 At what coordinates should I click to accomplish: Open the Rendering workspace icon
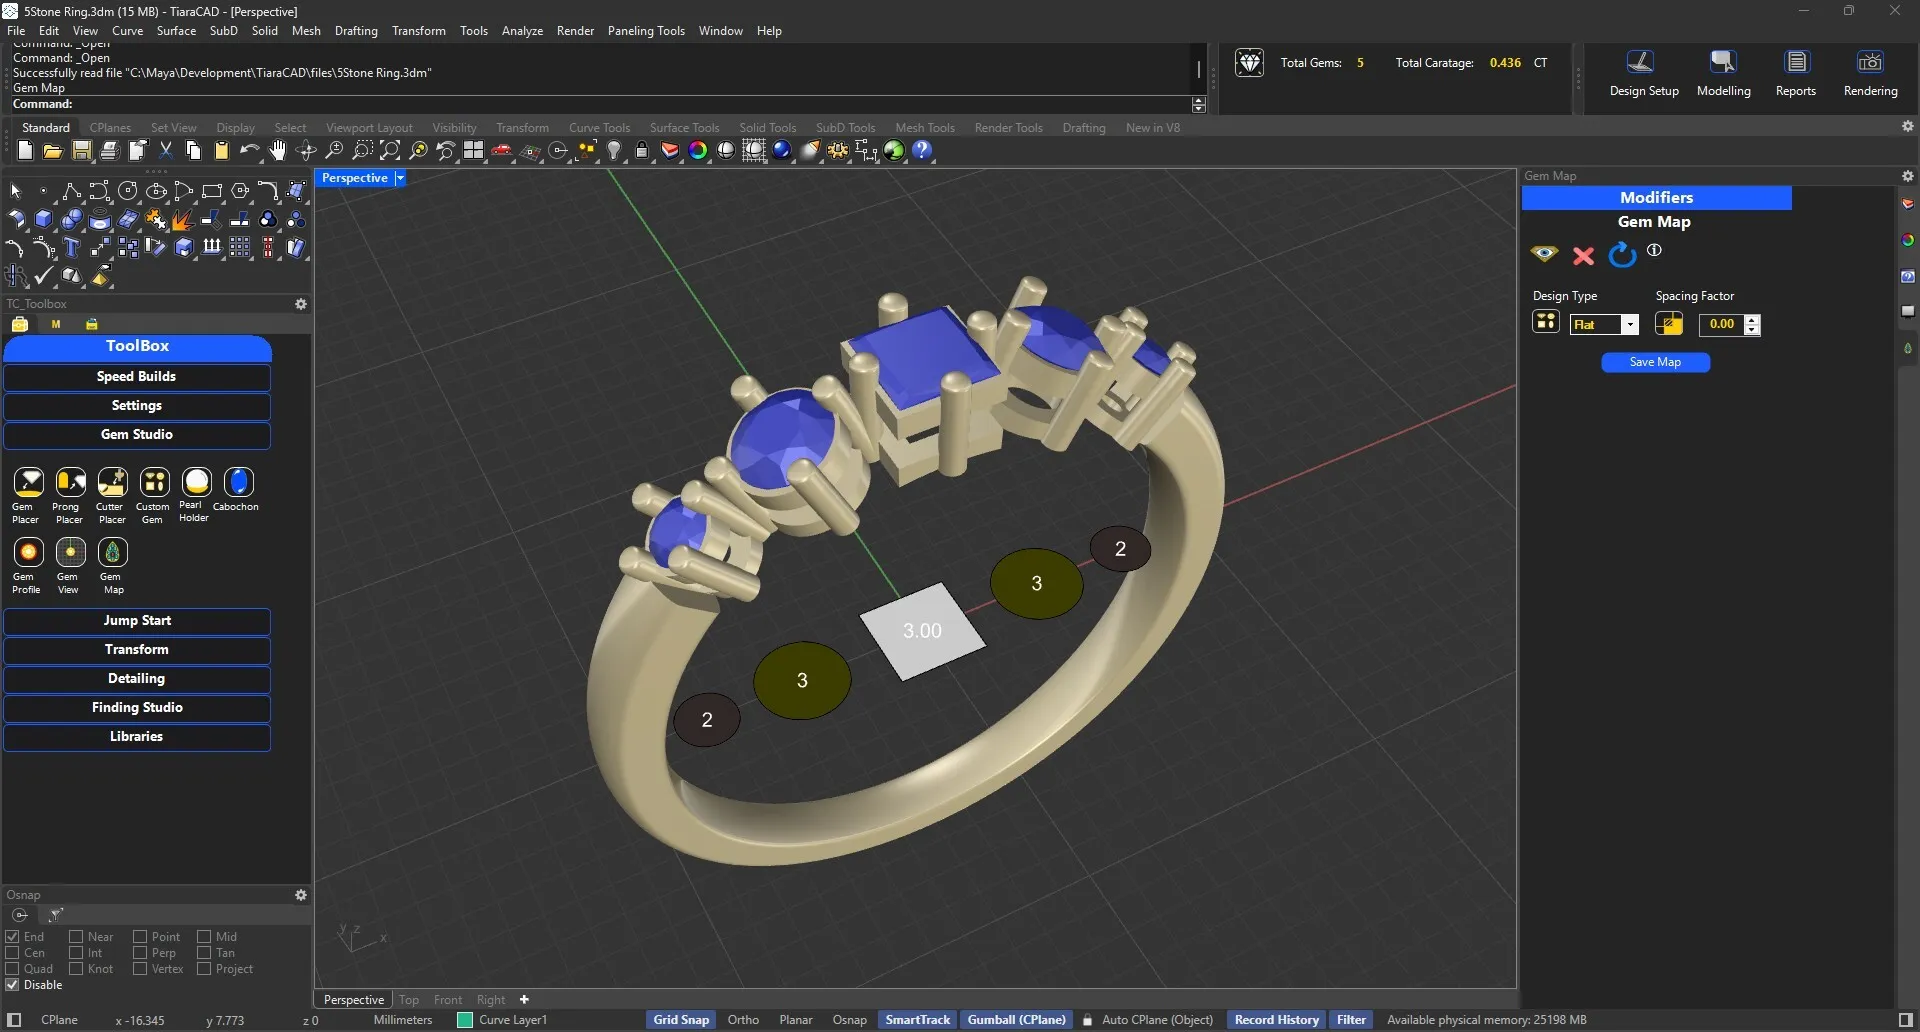[1870, 64]
